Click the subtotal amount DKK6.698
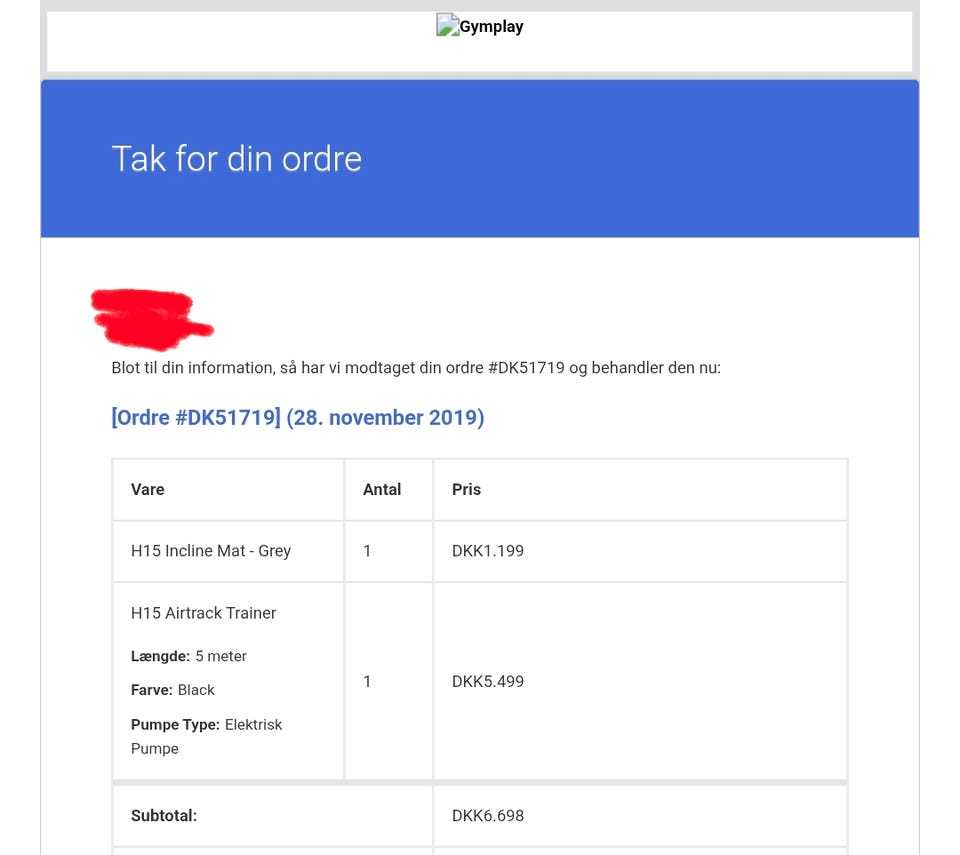Screen dimensions: 960x855 tap(488, 816)
